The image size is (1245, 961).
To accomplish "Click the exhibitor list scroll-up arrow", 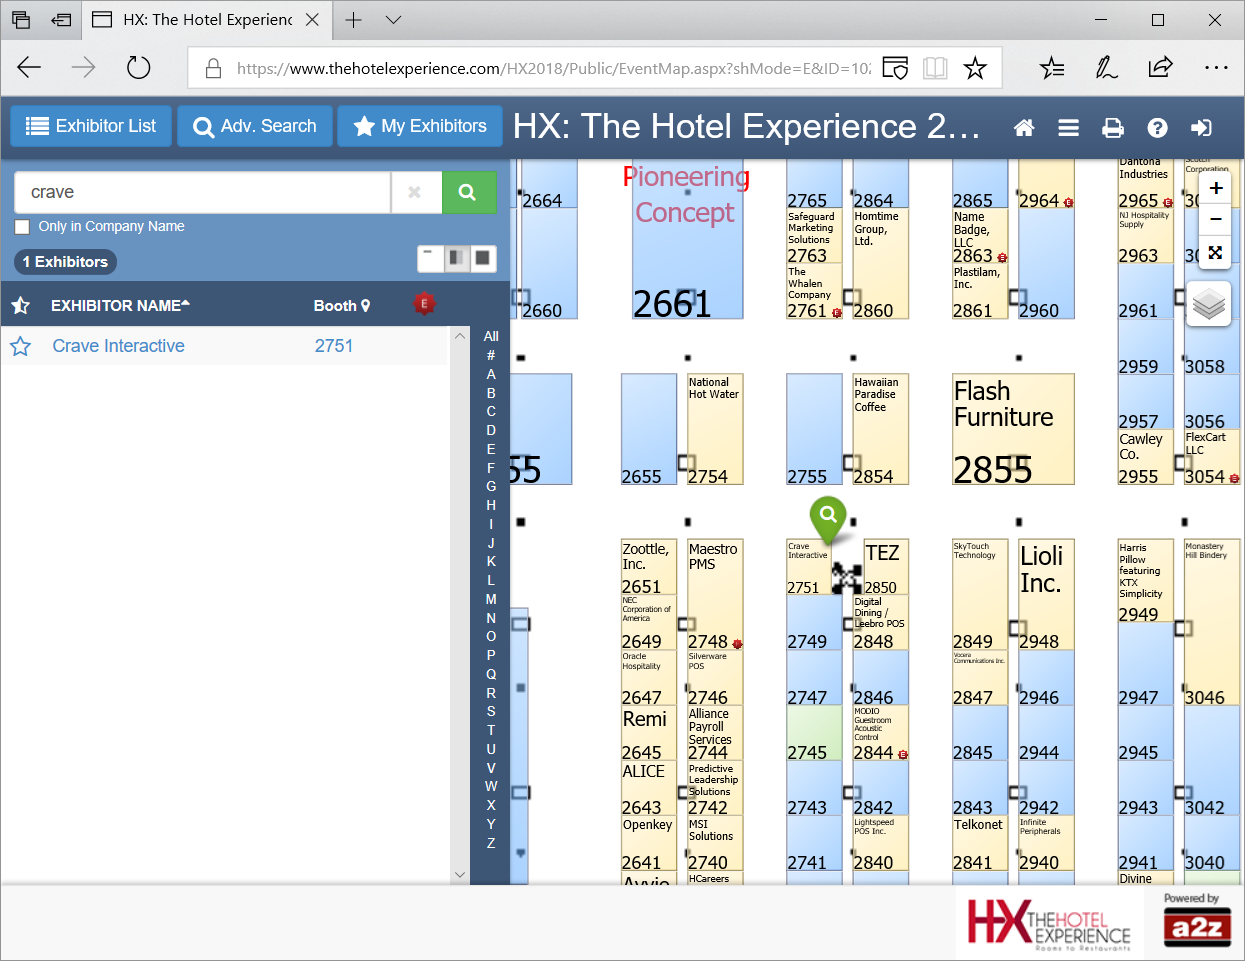I will [x=460, y=336].
